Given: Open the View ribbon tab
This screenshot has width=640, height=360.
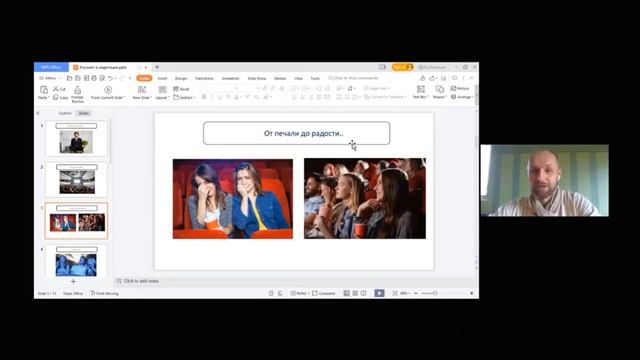Looking at the screenshot, I should [299, 78].
